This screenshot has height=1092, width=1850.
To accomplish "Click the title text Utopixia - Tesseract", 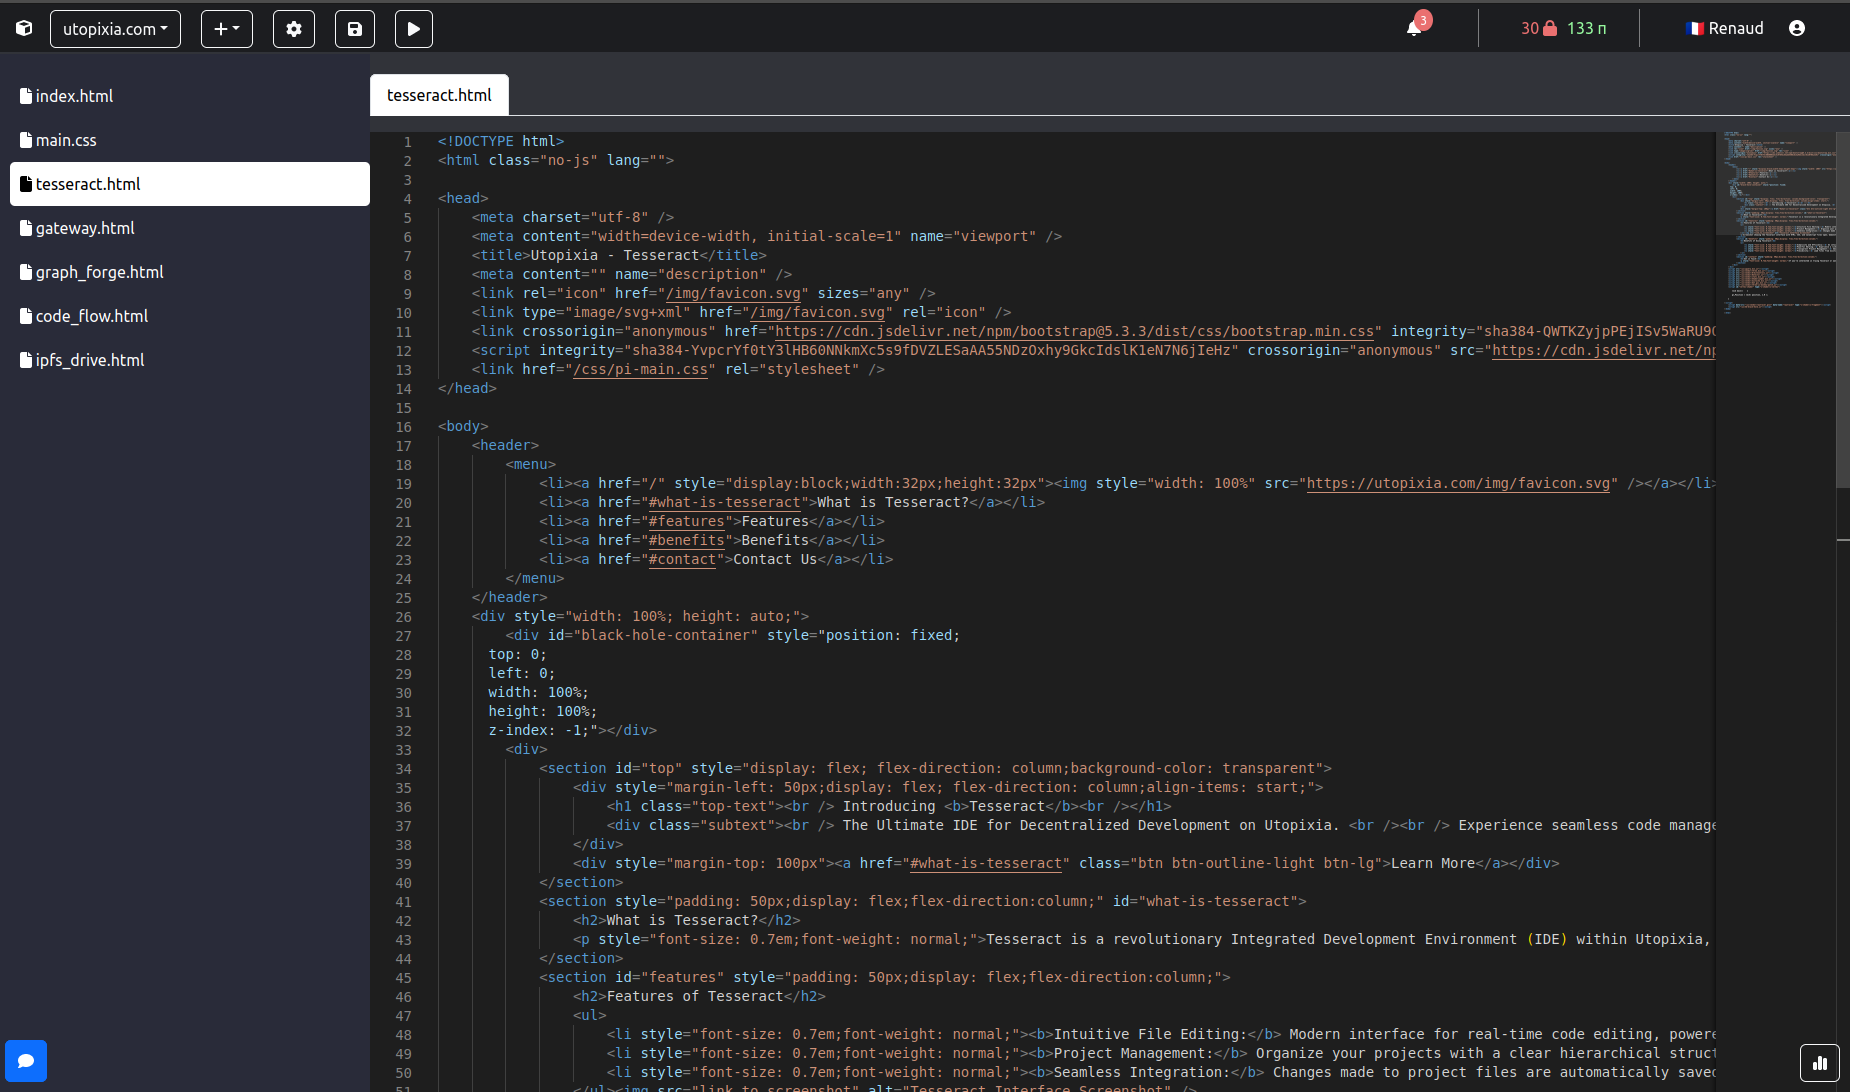I will point(615,255).
